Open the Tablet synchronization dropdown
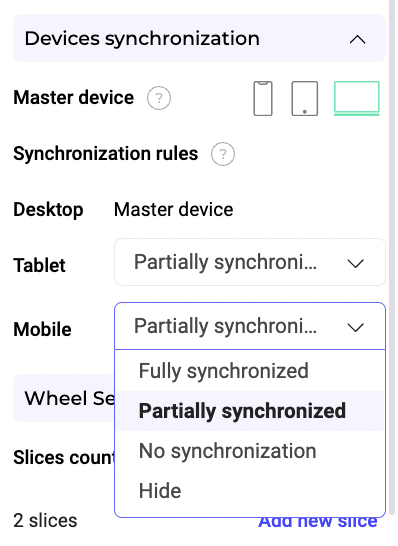Screen dimensions: 398x546 [x=250, y=262]
